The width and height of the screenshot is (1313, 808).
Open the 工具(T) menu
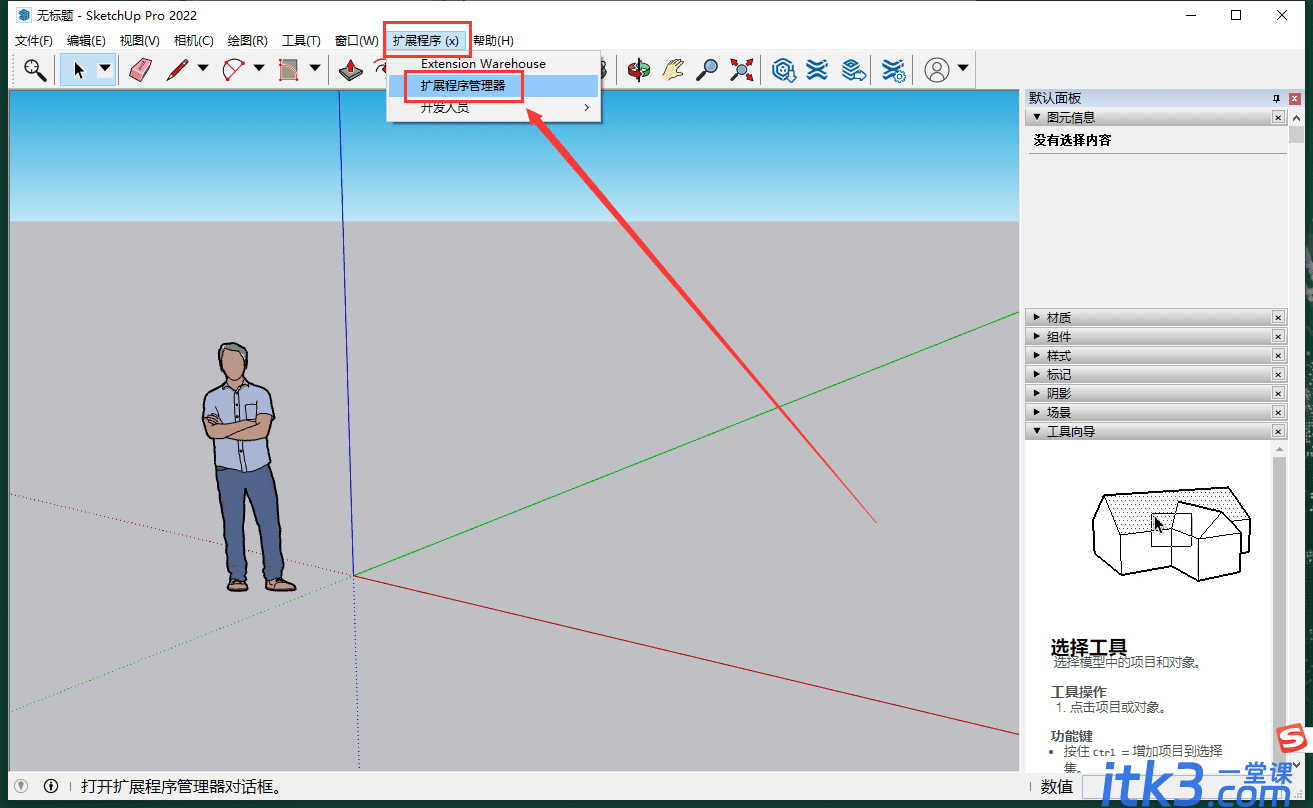point(301,41)
